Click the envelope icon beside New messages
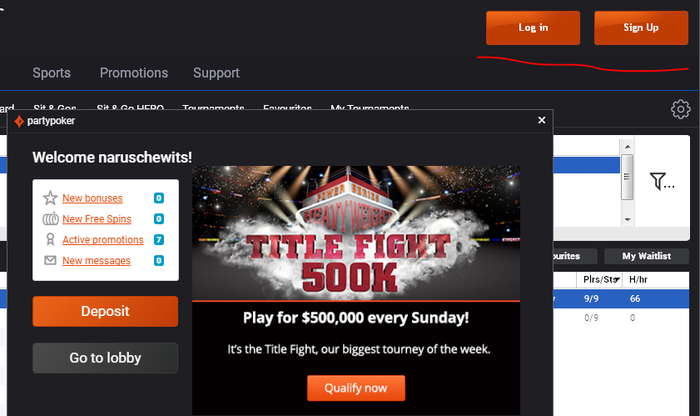 click(x=50, y=260)
